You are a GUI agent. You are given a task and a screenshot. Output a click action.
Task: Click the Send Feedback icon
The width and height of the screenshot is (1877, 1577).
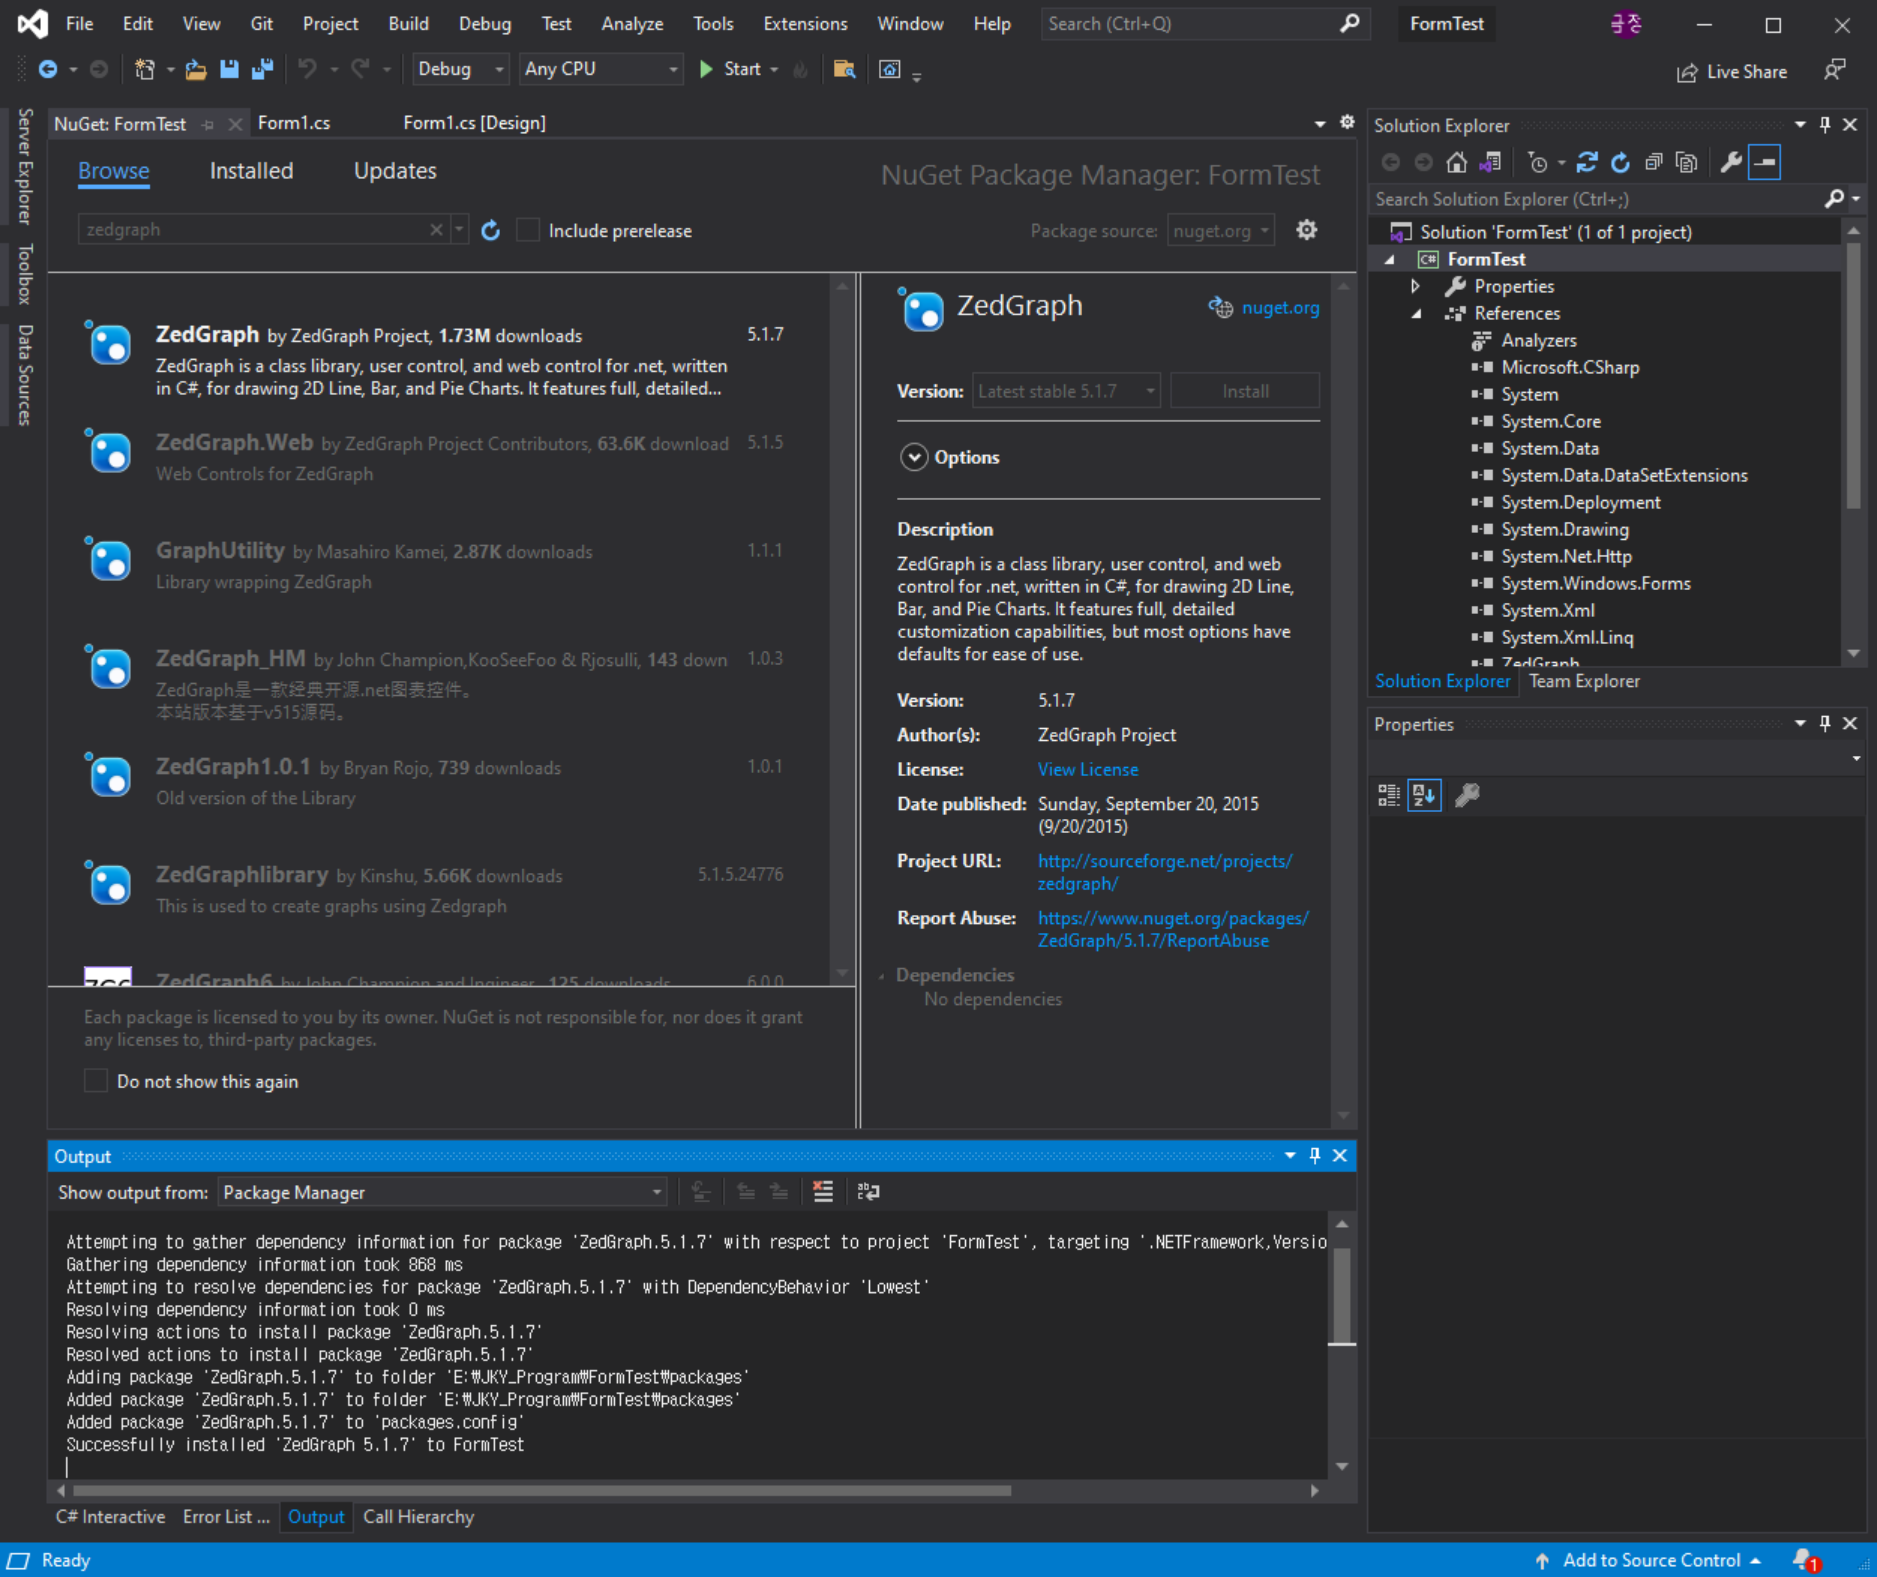click(x=1835, y=70)
